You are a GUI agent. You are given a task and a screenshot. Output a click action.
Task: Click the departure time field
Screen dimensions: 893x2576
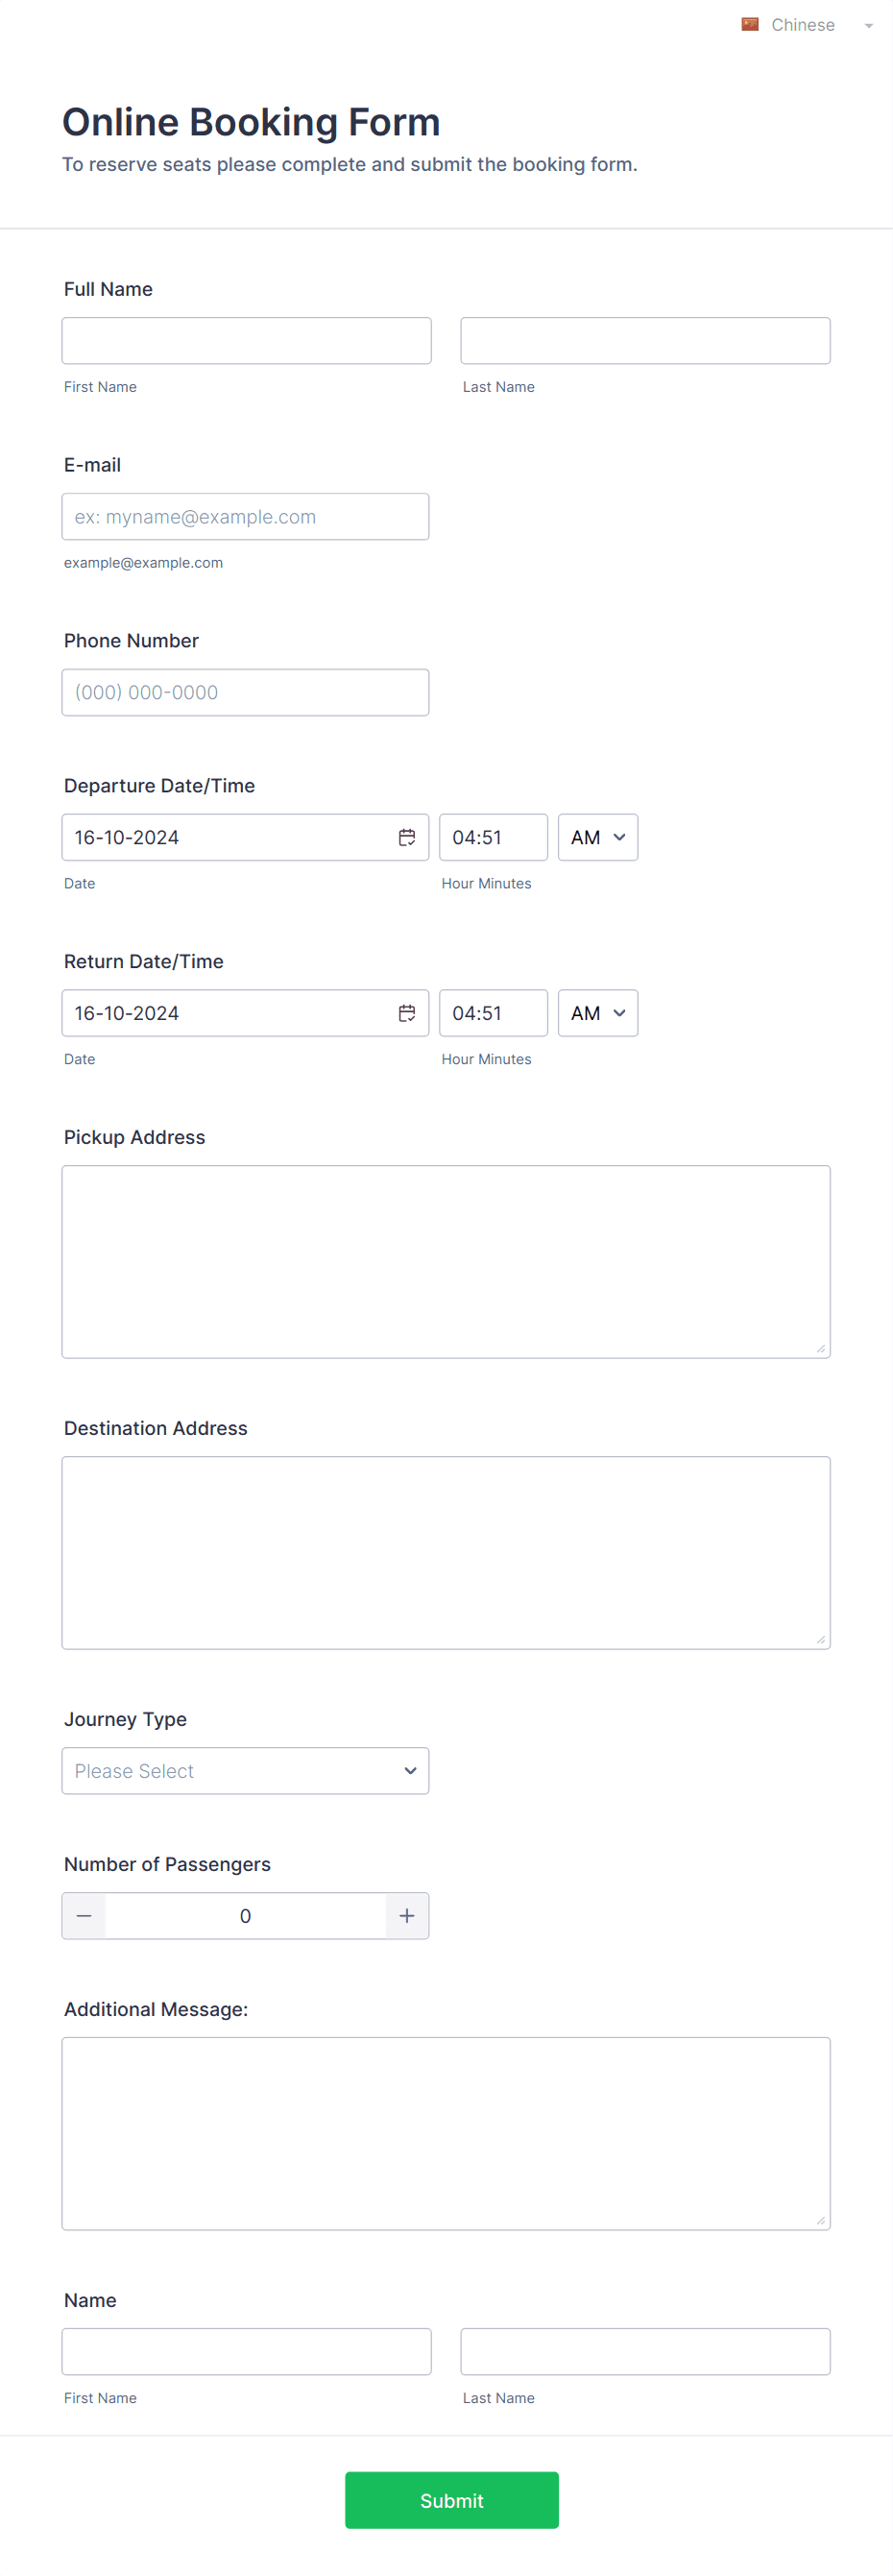click(493, 837)
